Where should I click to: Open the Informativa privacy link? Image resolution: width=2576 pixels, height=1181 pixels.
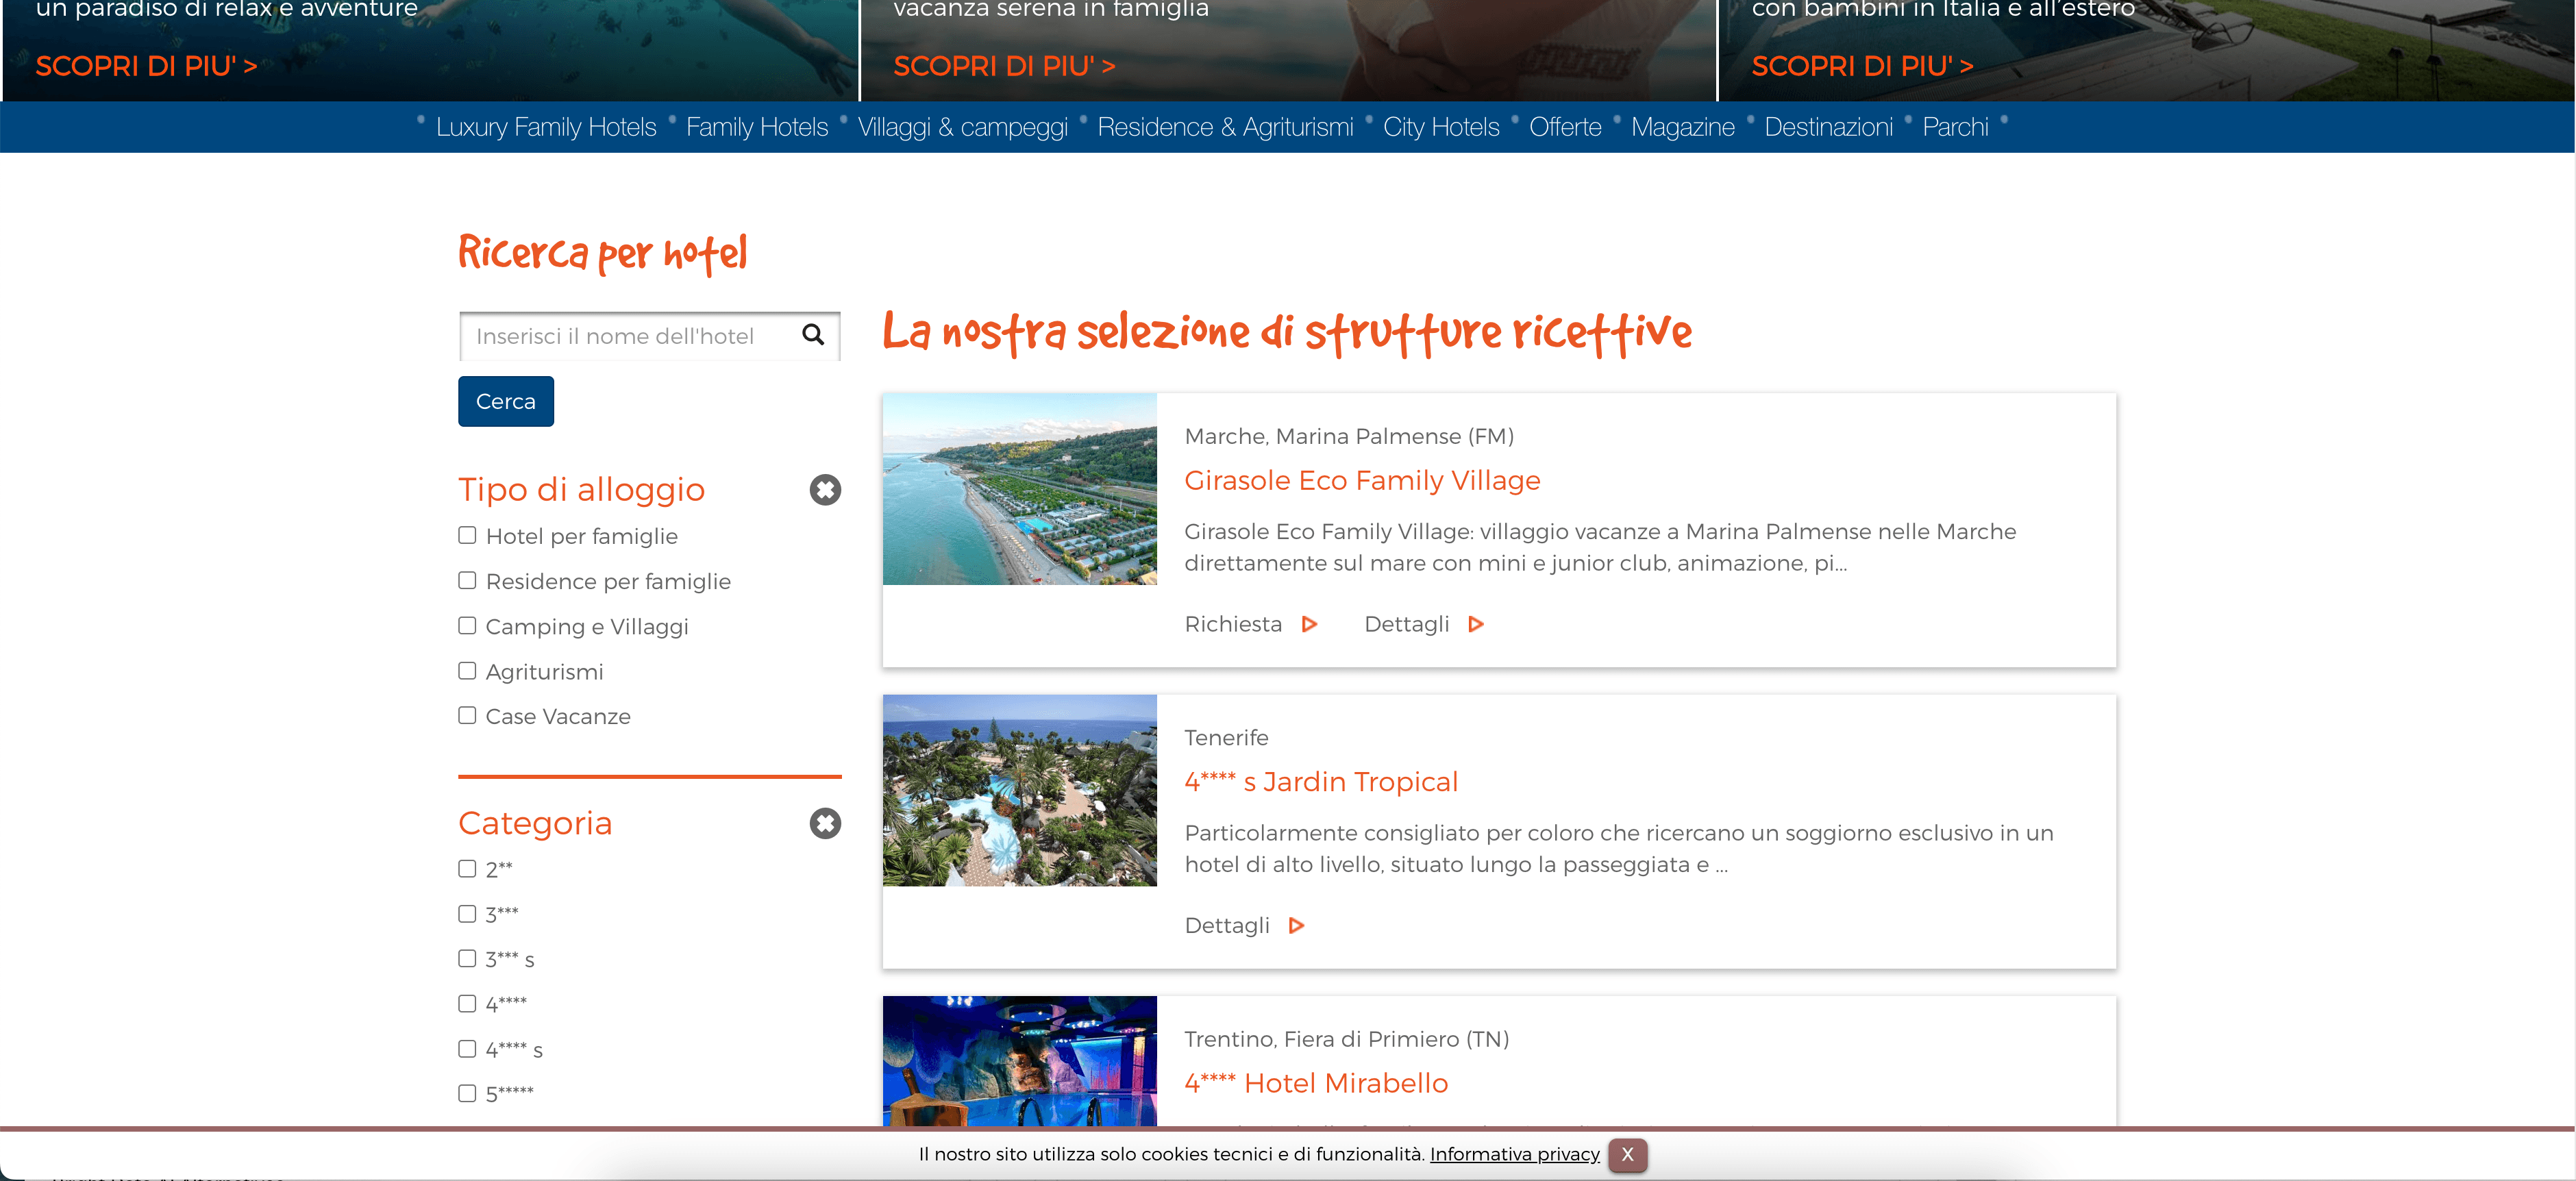(x=1514, y=1154)
